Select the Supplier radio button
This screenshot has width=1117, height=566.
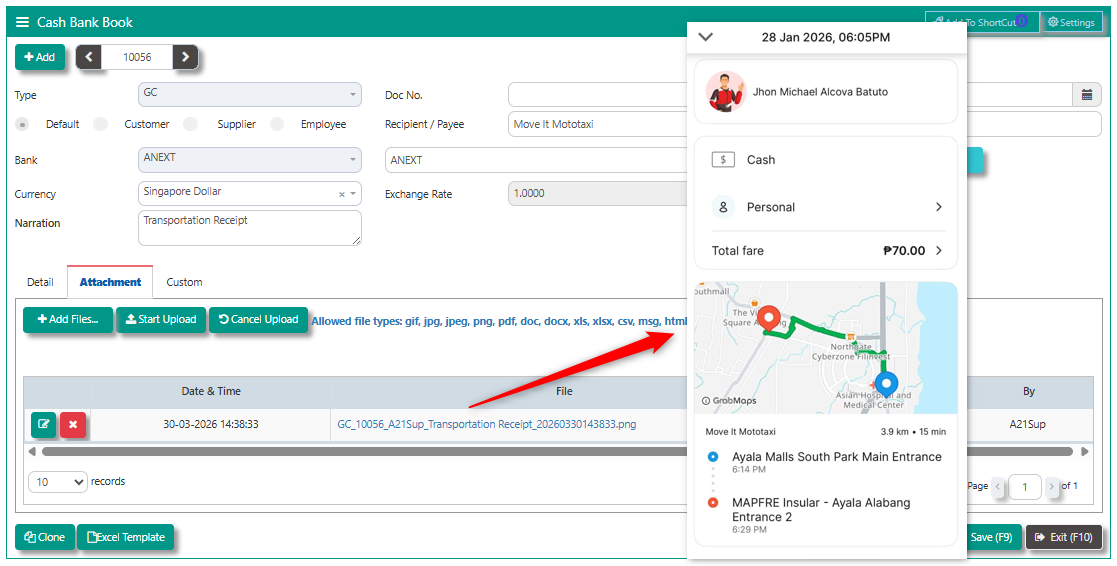coord(190,124)
